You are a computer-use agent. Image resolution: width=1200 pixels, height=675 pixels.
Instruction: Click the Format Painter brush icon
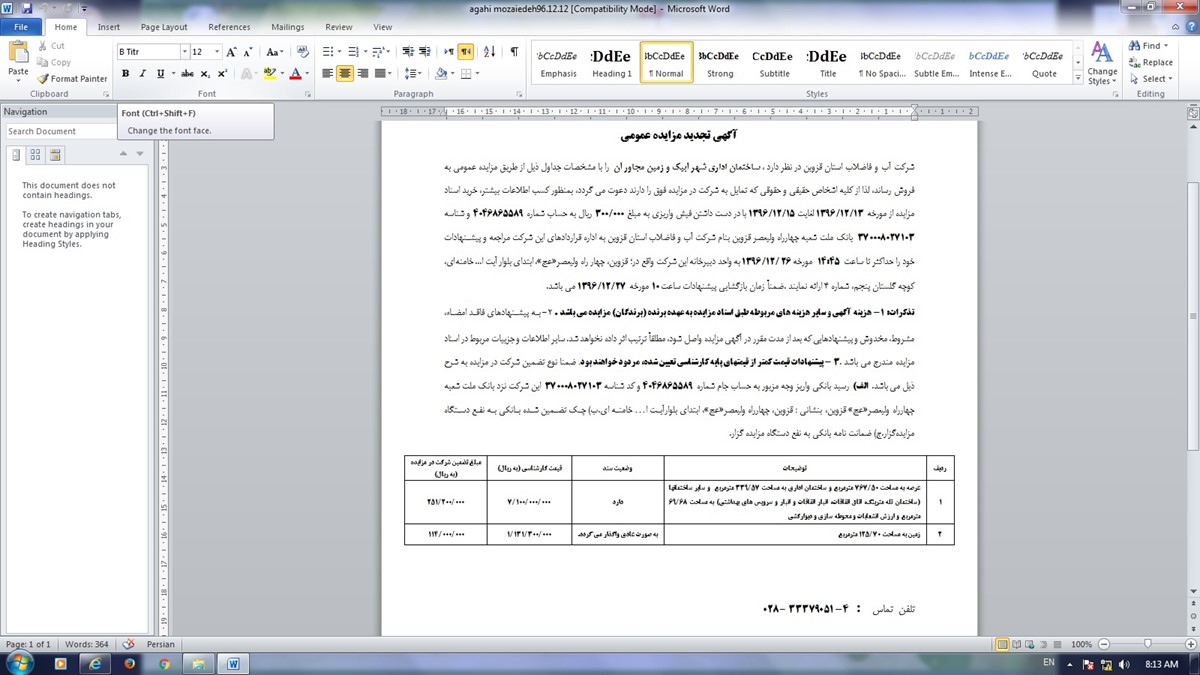click(x=42, y=79)
